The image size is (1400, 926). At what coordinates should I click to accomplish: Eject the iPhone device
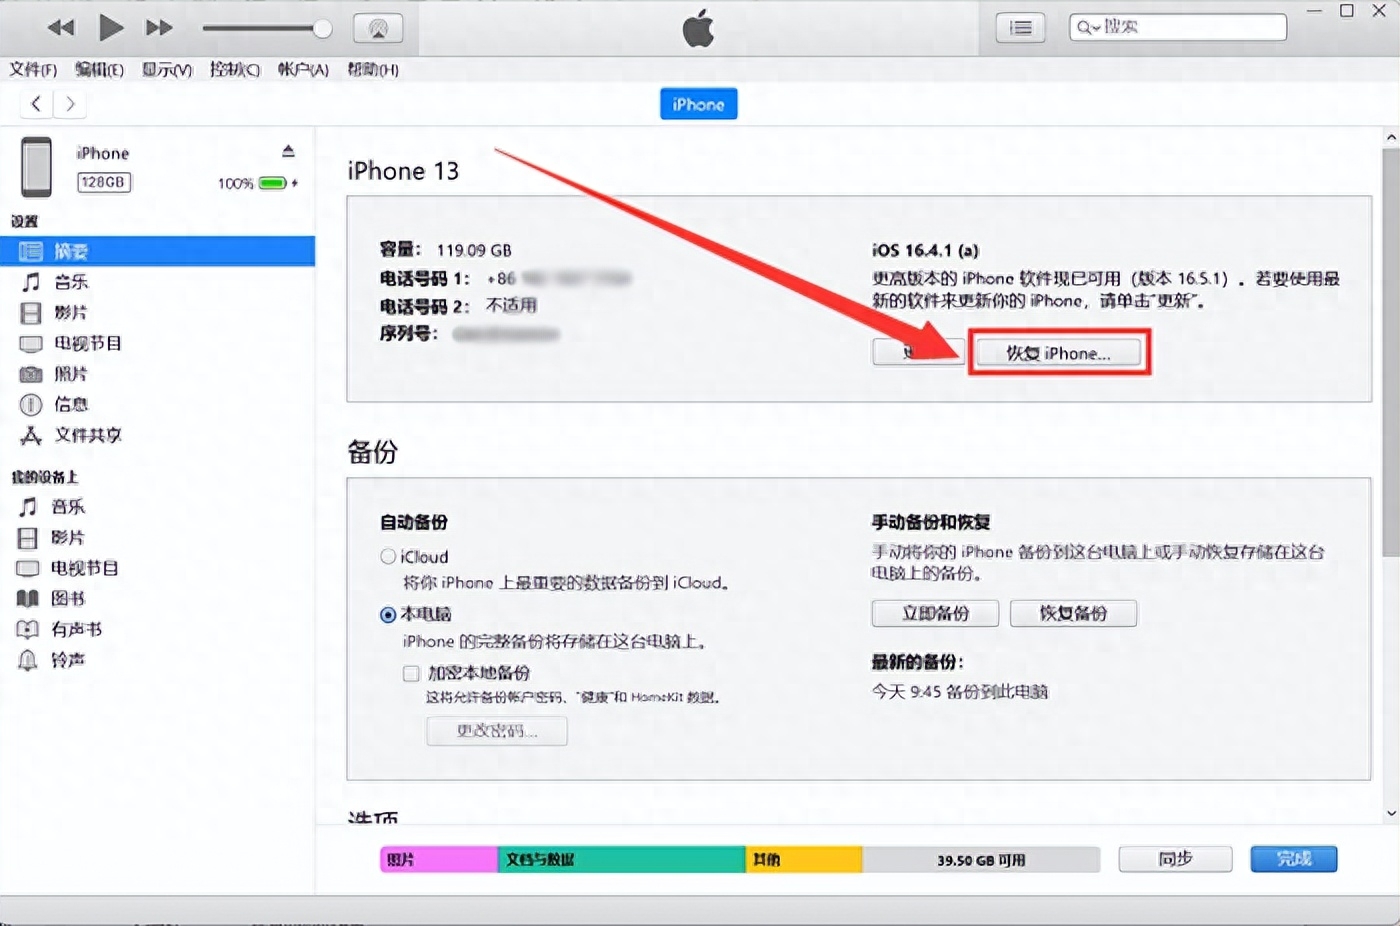coord(288,151)
